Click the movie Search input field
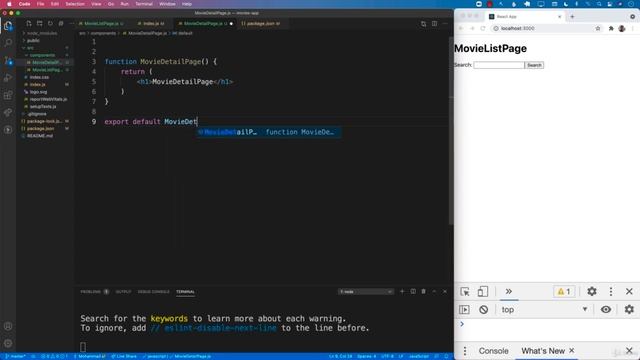Screen dimensions: 640x360 click(x=499, y=65)
